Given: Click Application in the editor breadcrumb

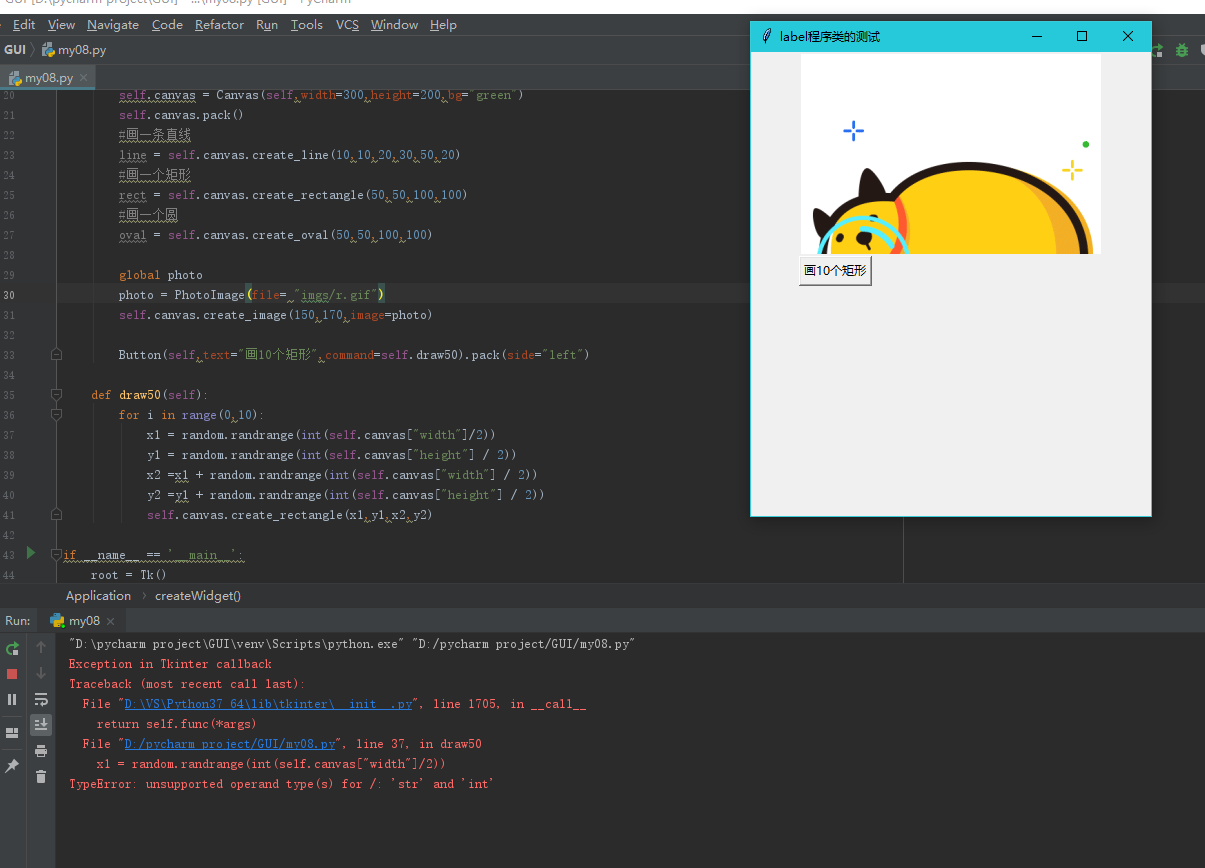Looking at the screenshot, I should coord(98,596).
